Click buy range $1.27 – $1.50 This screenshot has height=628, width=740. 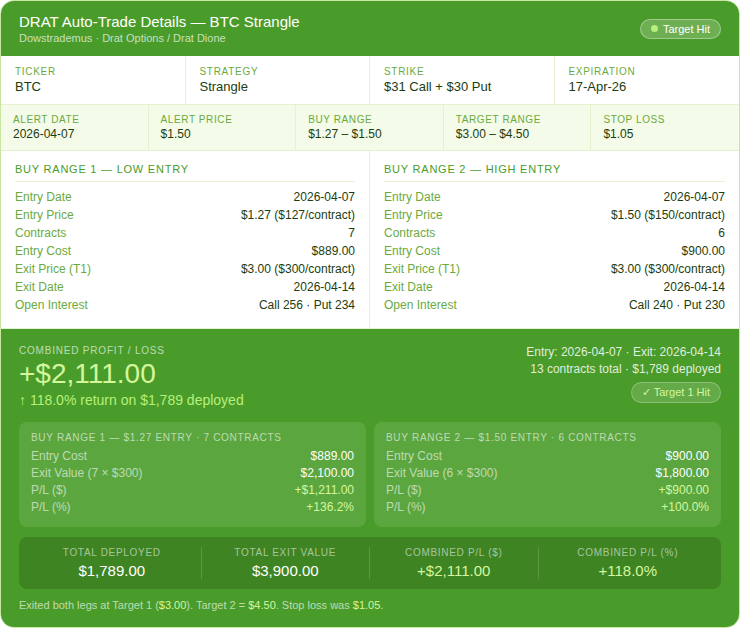[x=345, y=134]
